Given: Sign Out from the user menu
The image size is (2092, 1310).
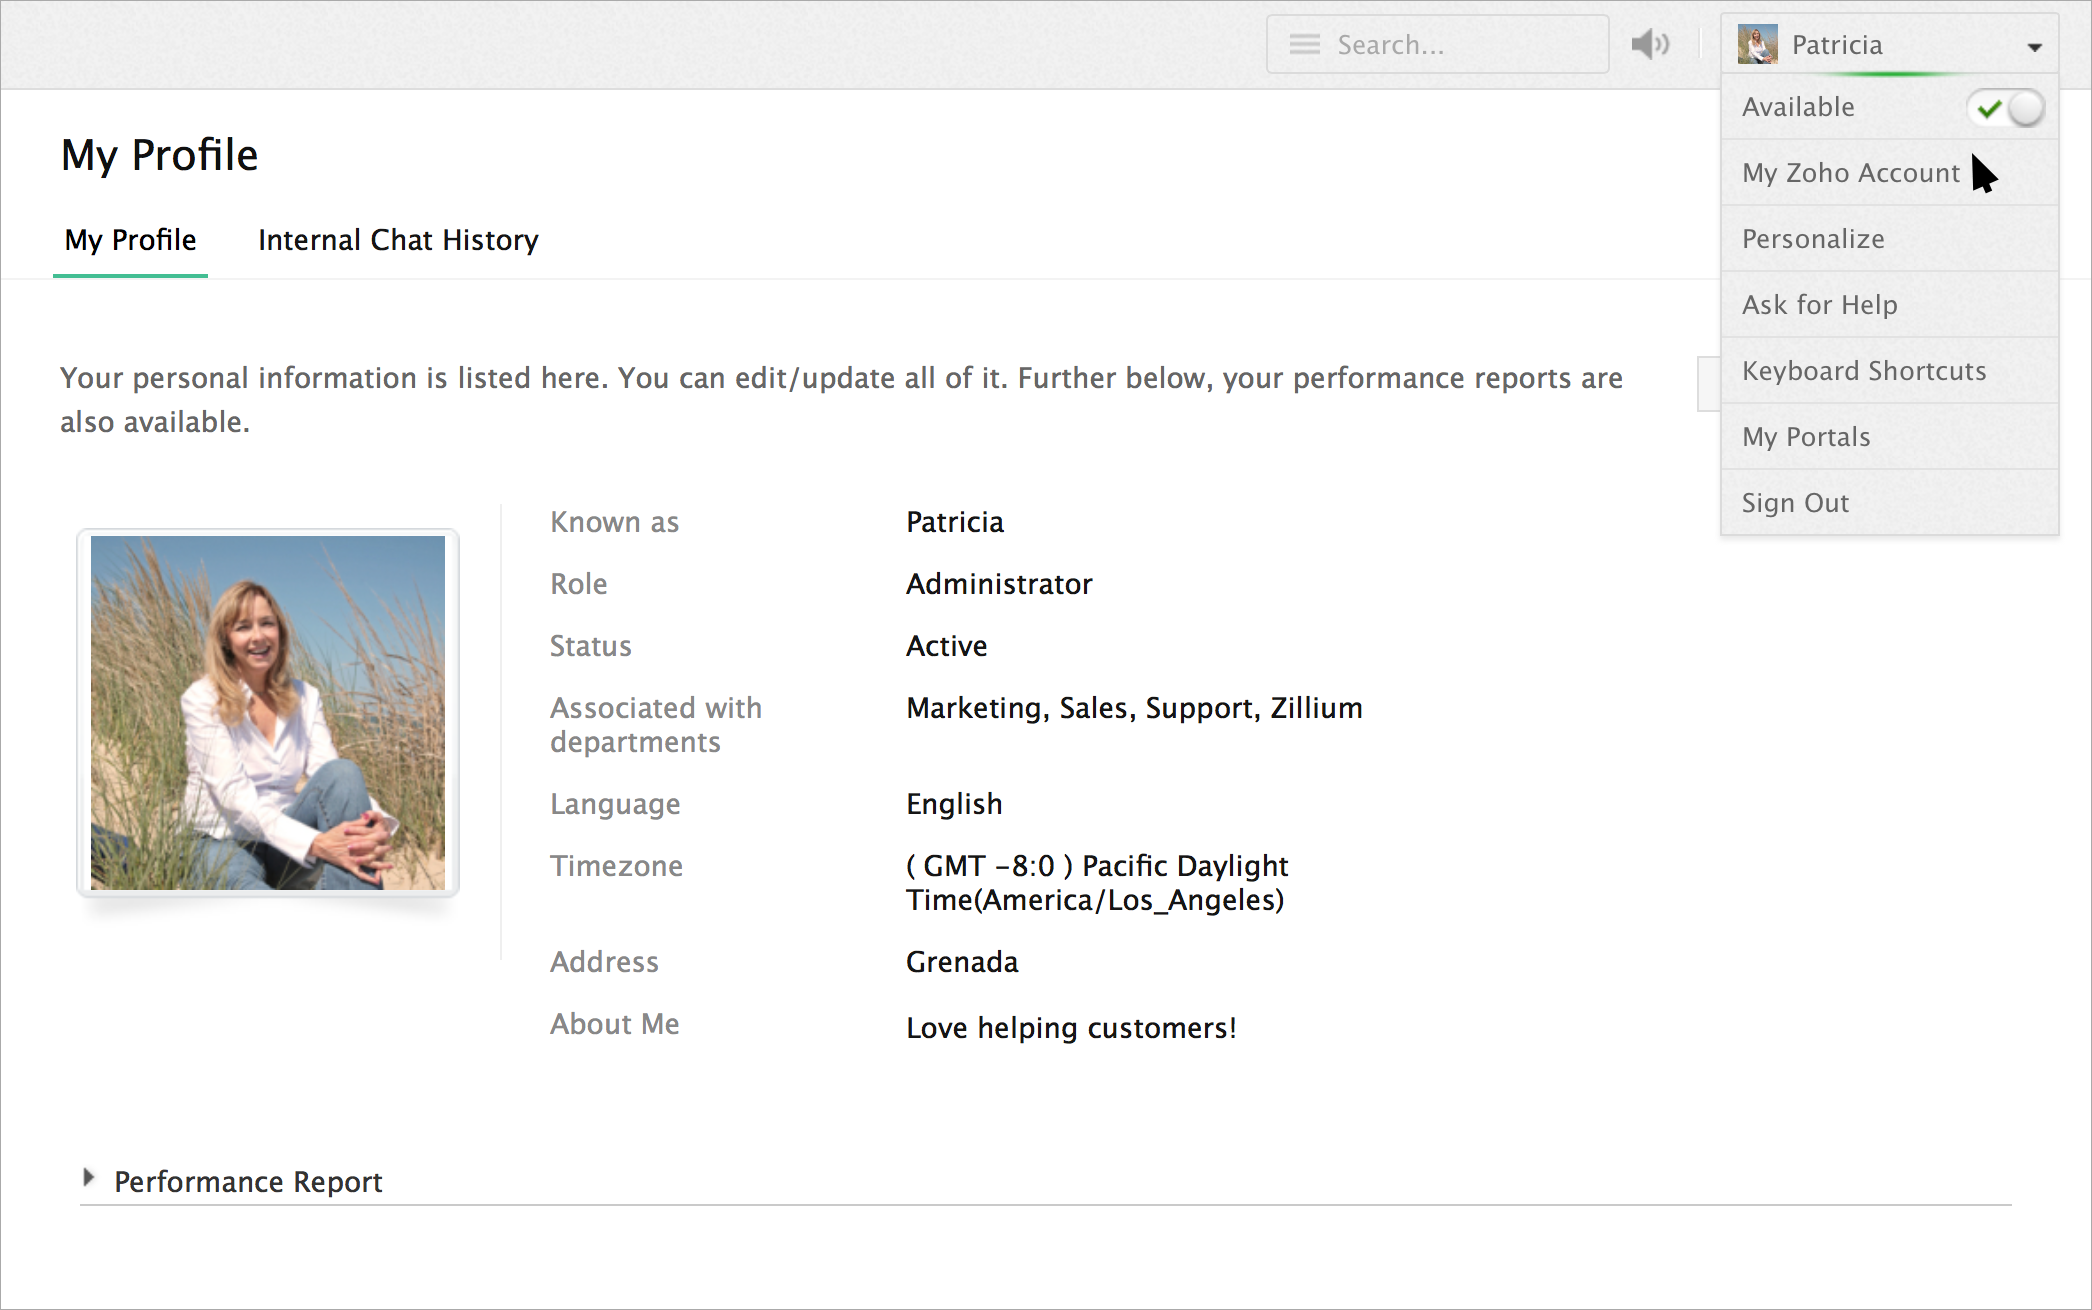Looking at the screenshot, I should click(x=1795, y=503).
